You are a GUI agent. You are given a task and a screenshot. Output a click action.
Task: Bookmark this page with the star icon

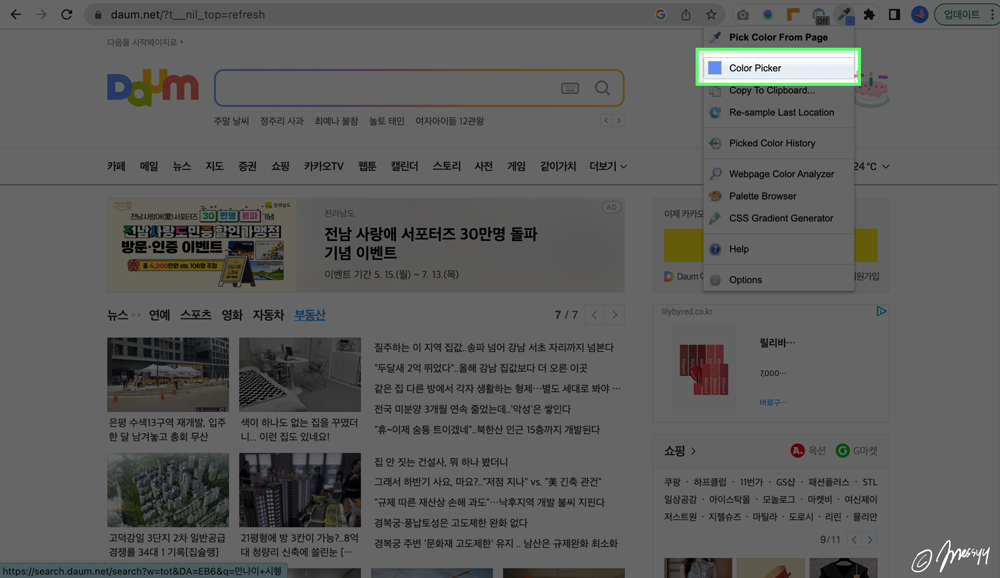(710, 14)
